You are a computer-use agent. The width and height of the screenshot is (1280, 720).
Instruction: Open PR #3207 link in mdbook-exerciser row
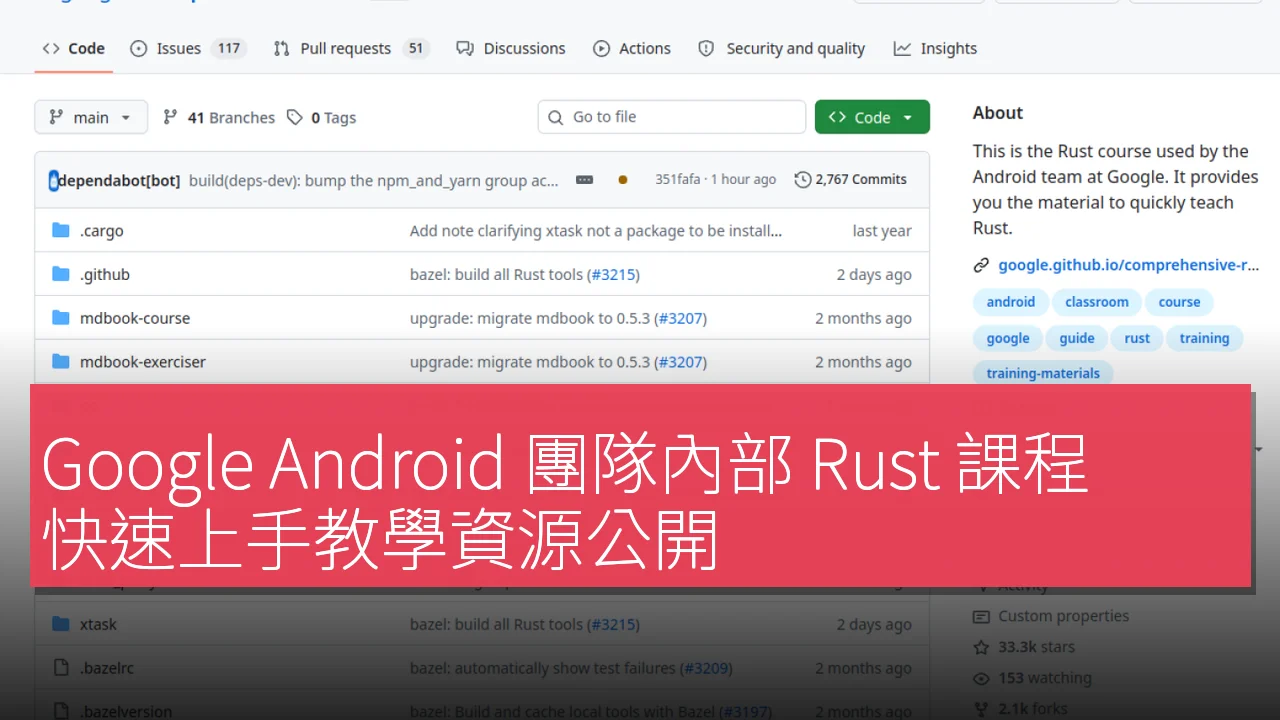(x=680, y=362)
